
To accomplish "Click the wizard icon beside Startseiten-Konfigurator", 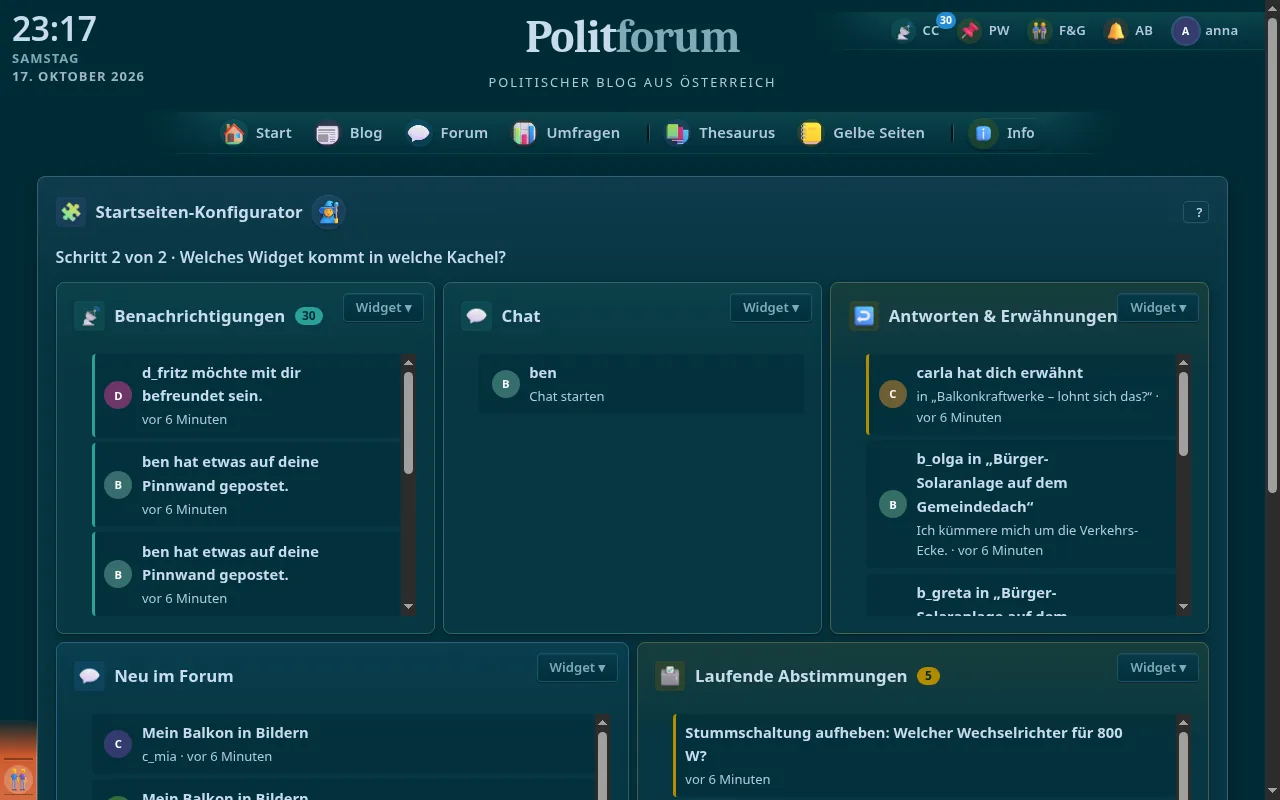I will pyautogui.click(x=328, y=212).
